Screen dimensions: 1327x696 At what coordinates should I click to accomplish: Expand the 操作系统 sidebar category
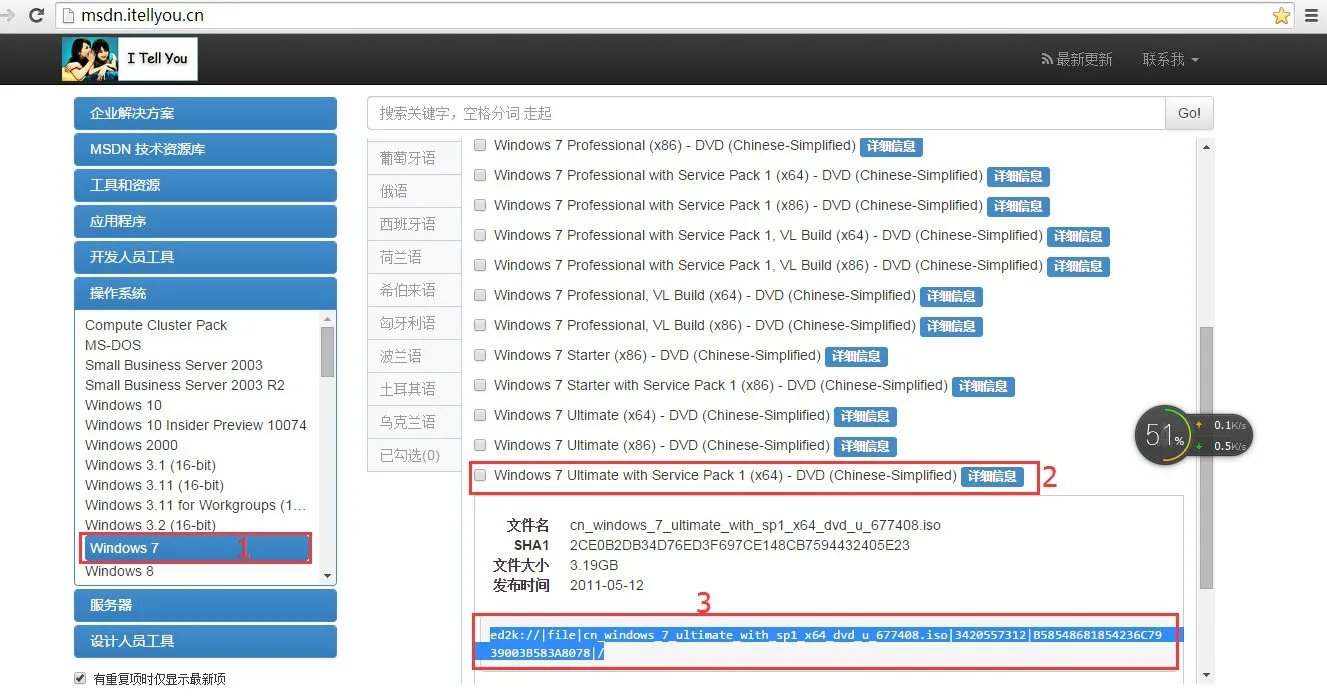tap(204, 293)
